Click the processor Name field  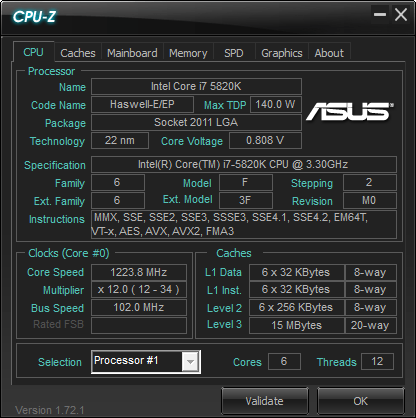coord(196,87)
